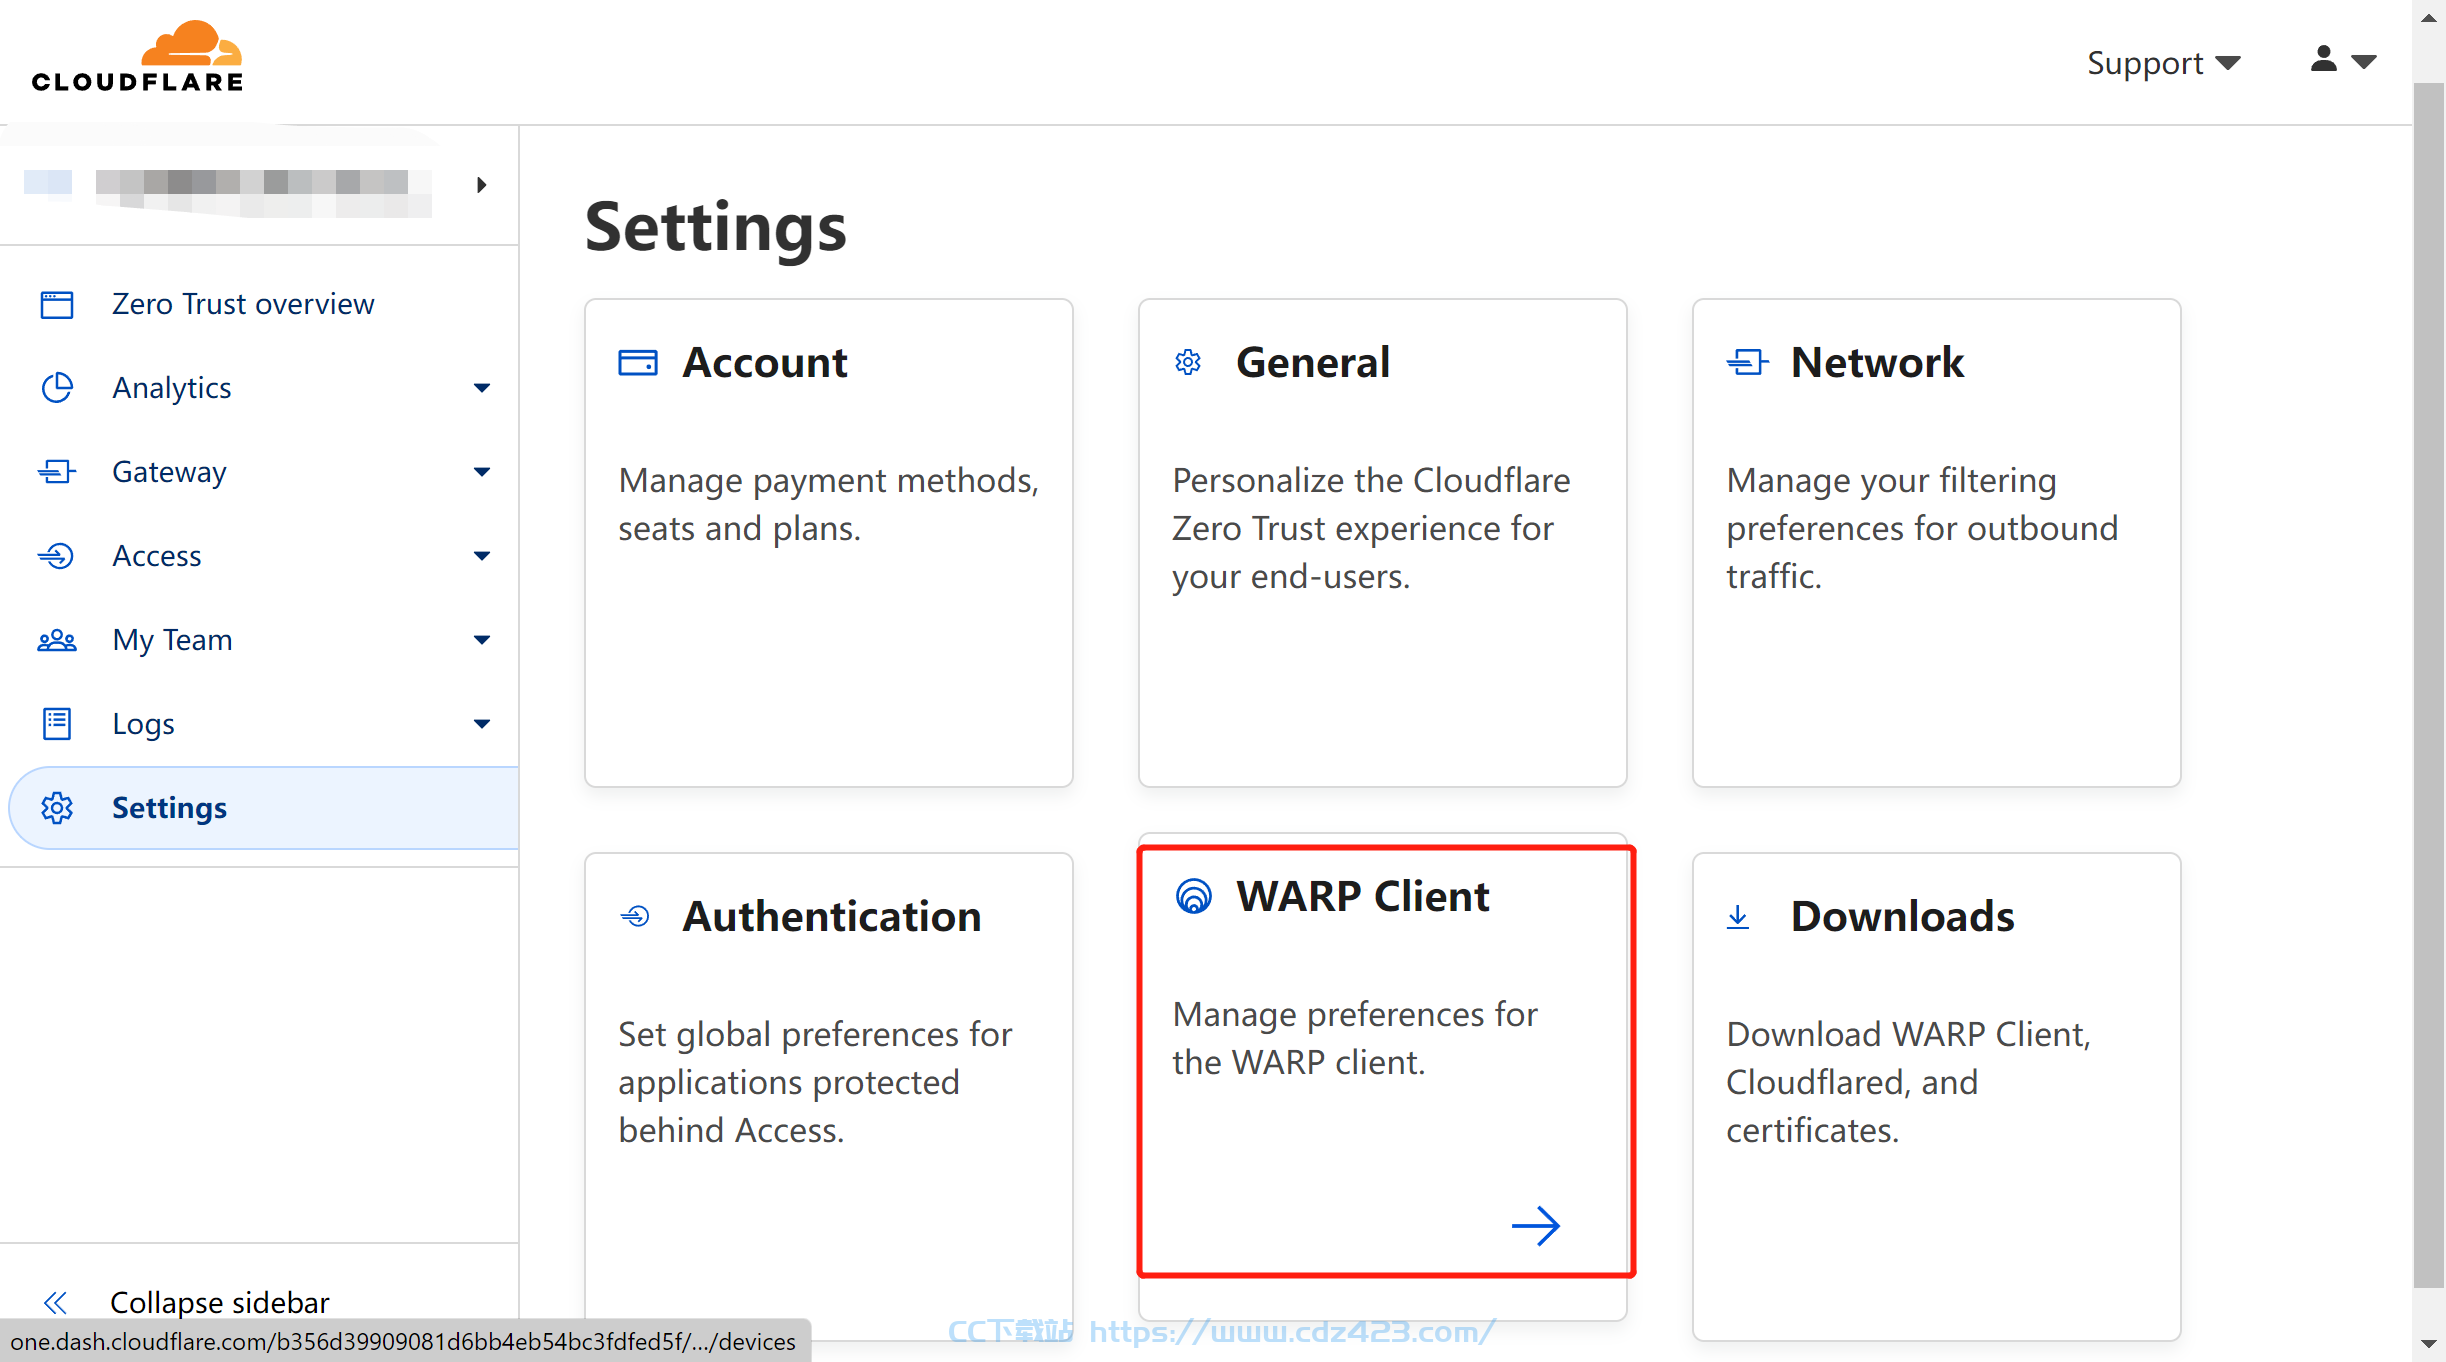The height and width of the screenshot is (1362, 2446).
Task: Click the Gateway sidebar icon
Action: coord(57,472)
